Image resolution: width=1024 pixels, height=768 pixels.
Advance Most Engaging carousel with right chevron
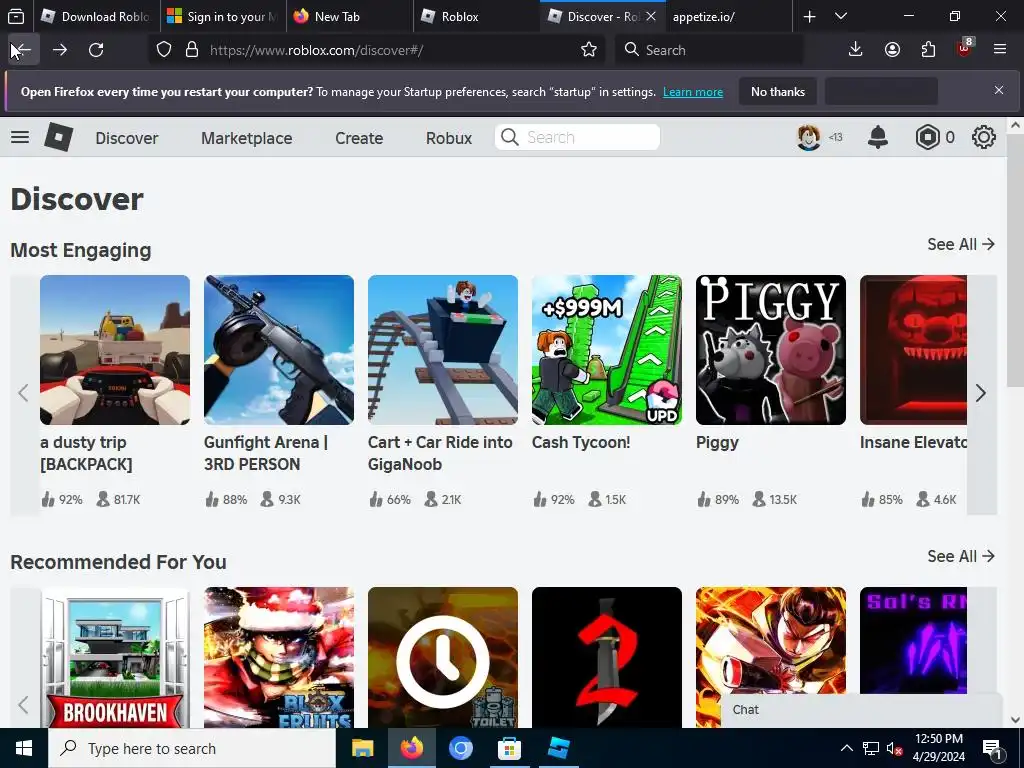(981, 393)
